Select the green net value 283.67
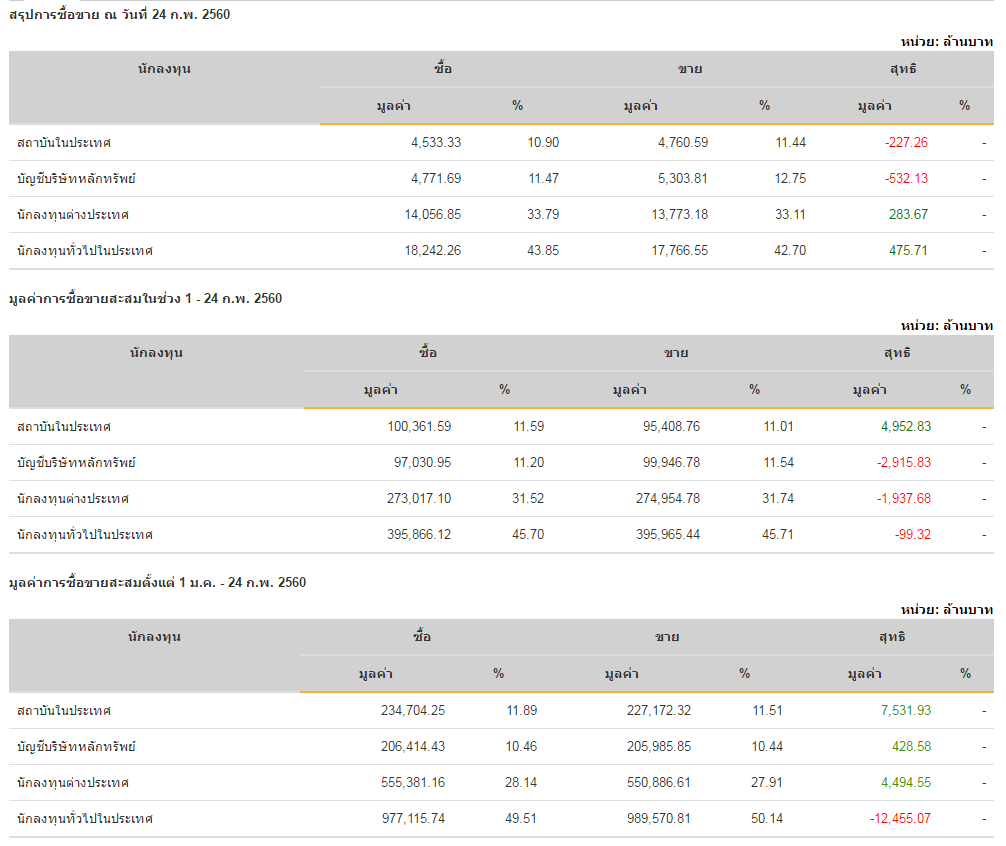1006x846 pixels. tap(908, 215)
